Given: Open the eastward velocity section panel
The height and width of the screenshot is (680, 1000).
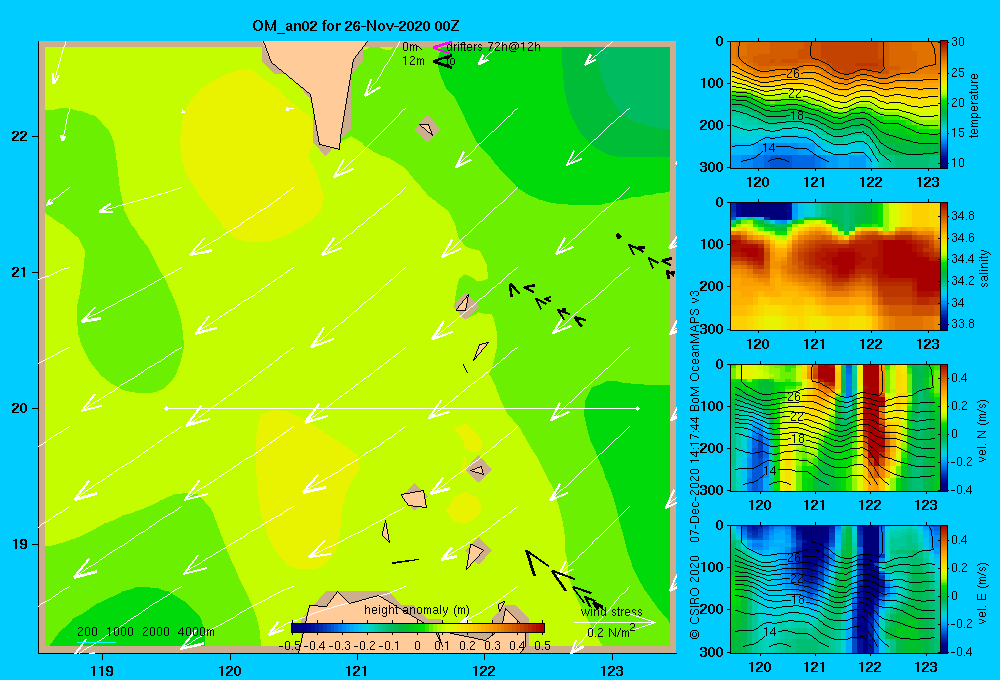Looking at the screenshot, I should (834, 589).
